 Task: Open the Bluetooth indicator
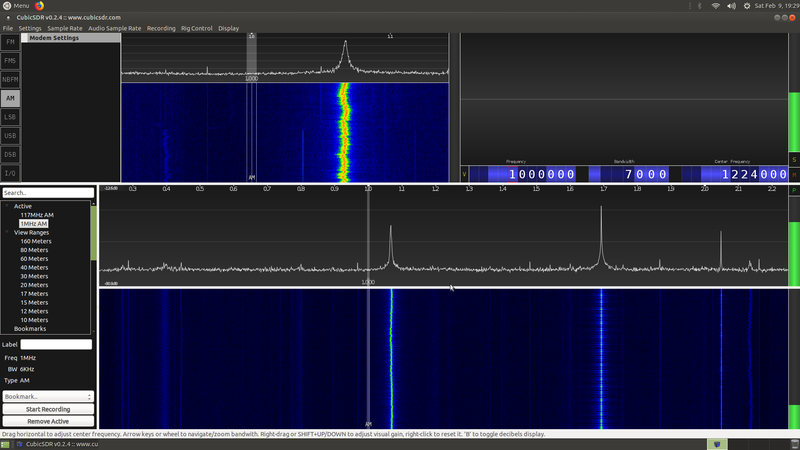[699, 6]
